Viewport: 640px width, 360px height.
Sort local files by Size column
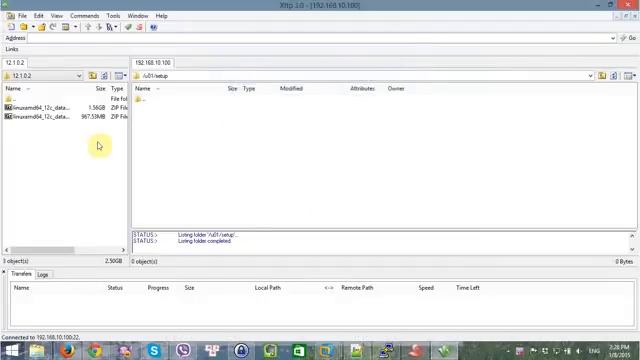click(x=100, y=89)
